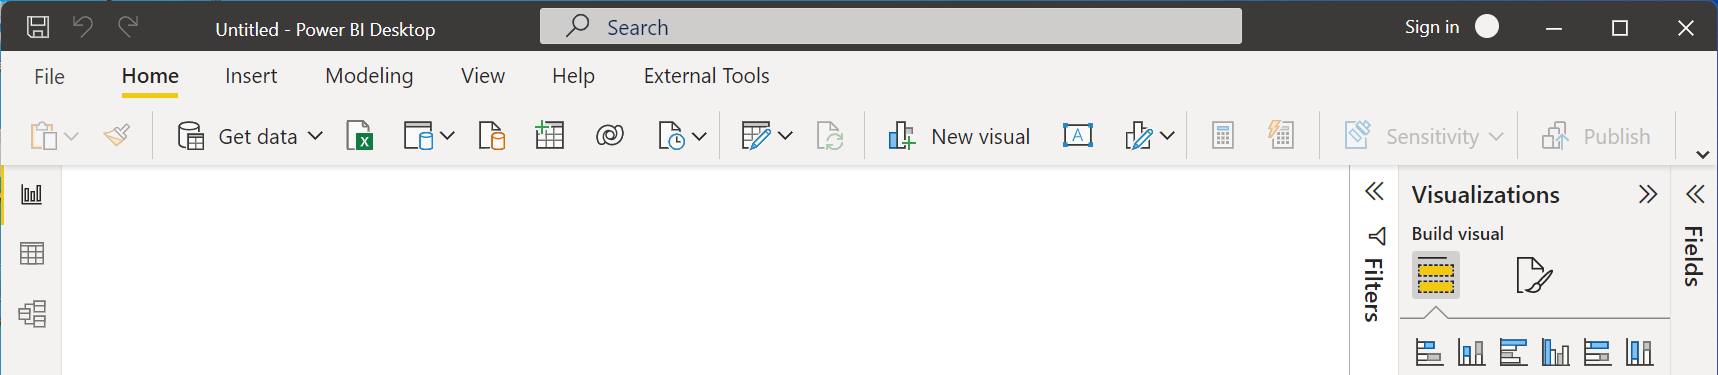Select the Build visual fields icon
This screenshot has width=1718, height=375.
1435,275
